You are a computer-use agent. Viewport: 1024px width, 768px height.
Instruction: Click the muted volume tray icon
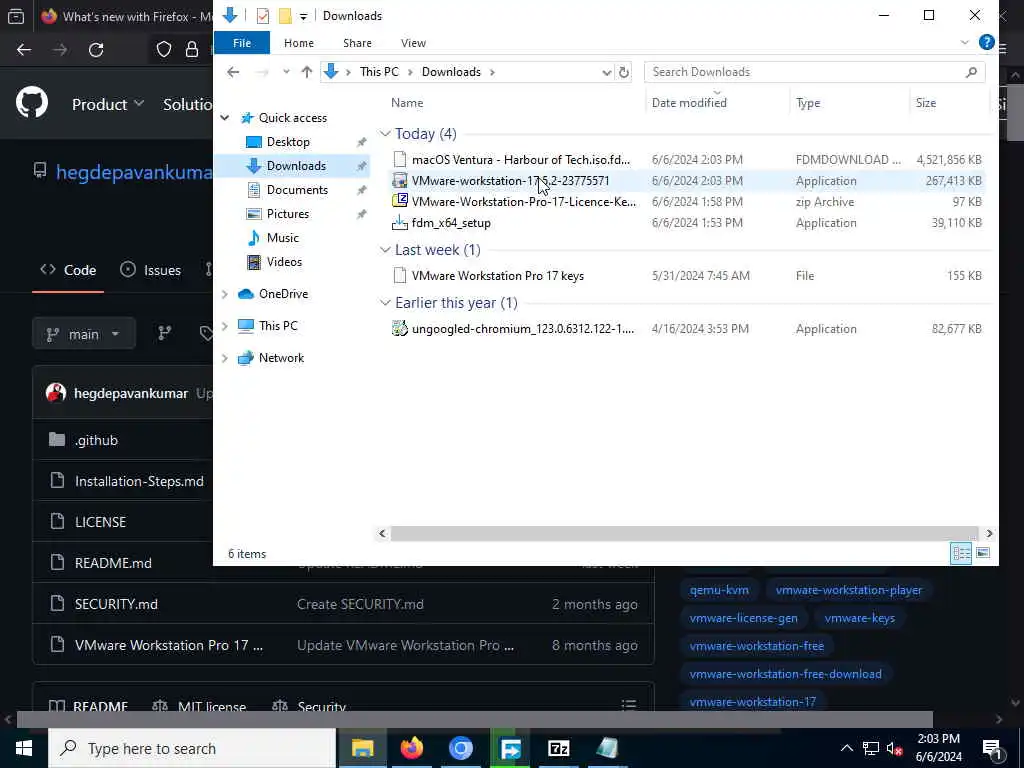894,749
